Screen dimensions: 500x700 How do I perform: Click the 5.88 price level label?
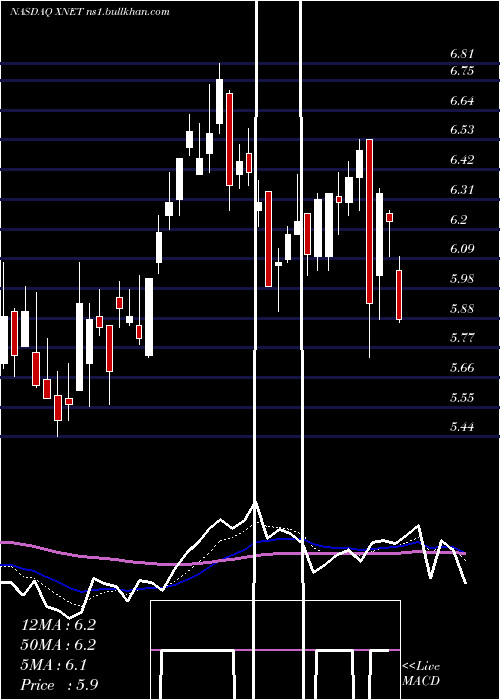pyautogui.click(x=462, y=308)
